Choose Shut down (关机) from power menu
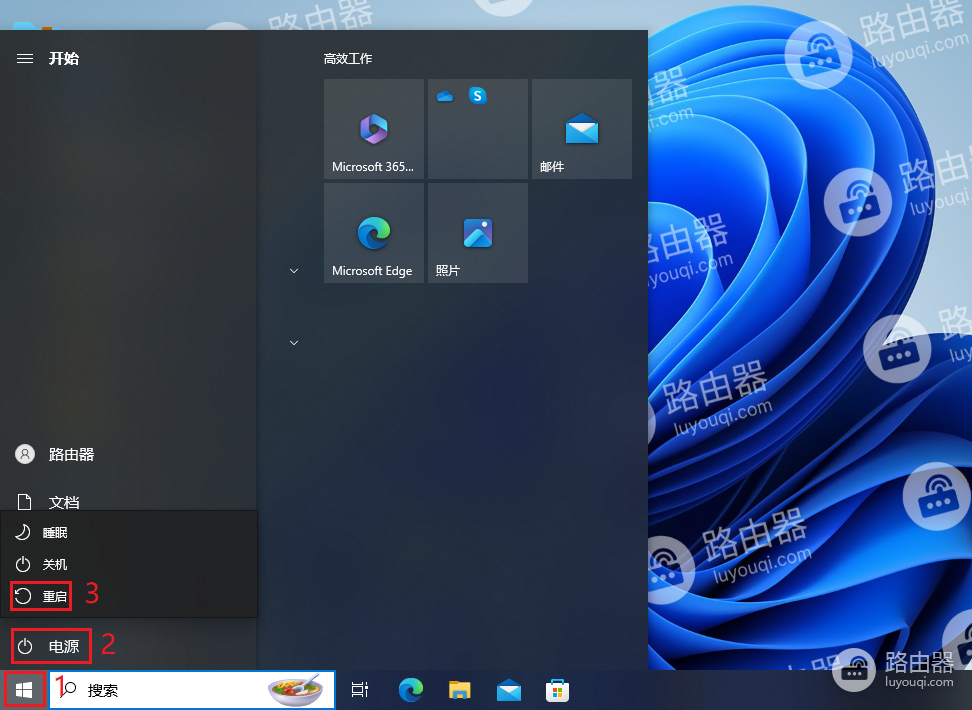Image resolution: width=972 pixels, height=710 pixels. (128, 564)
